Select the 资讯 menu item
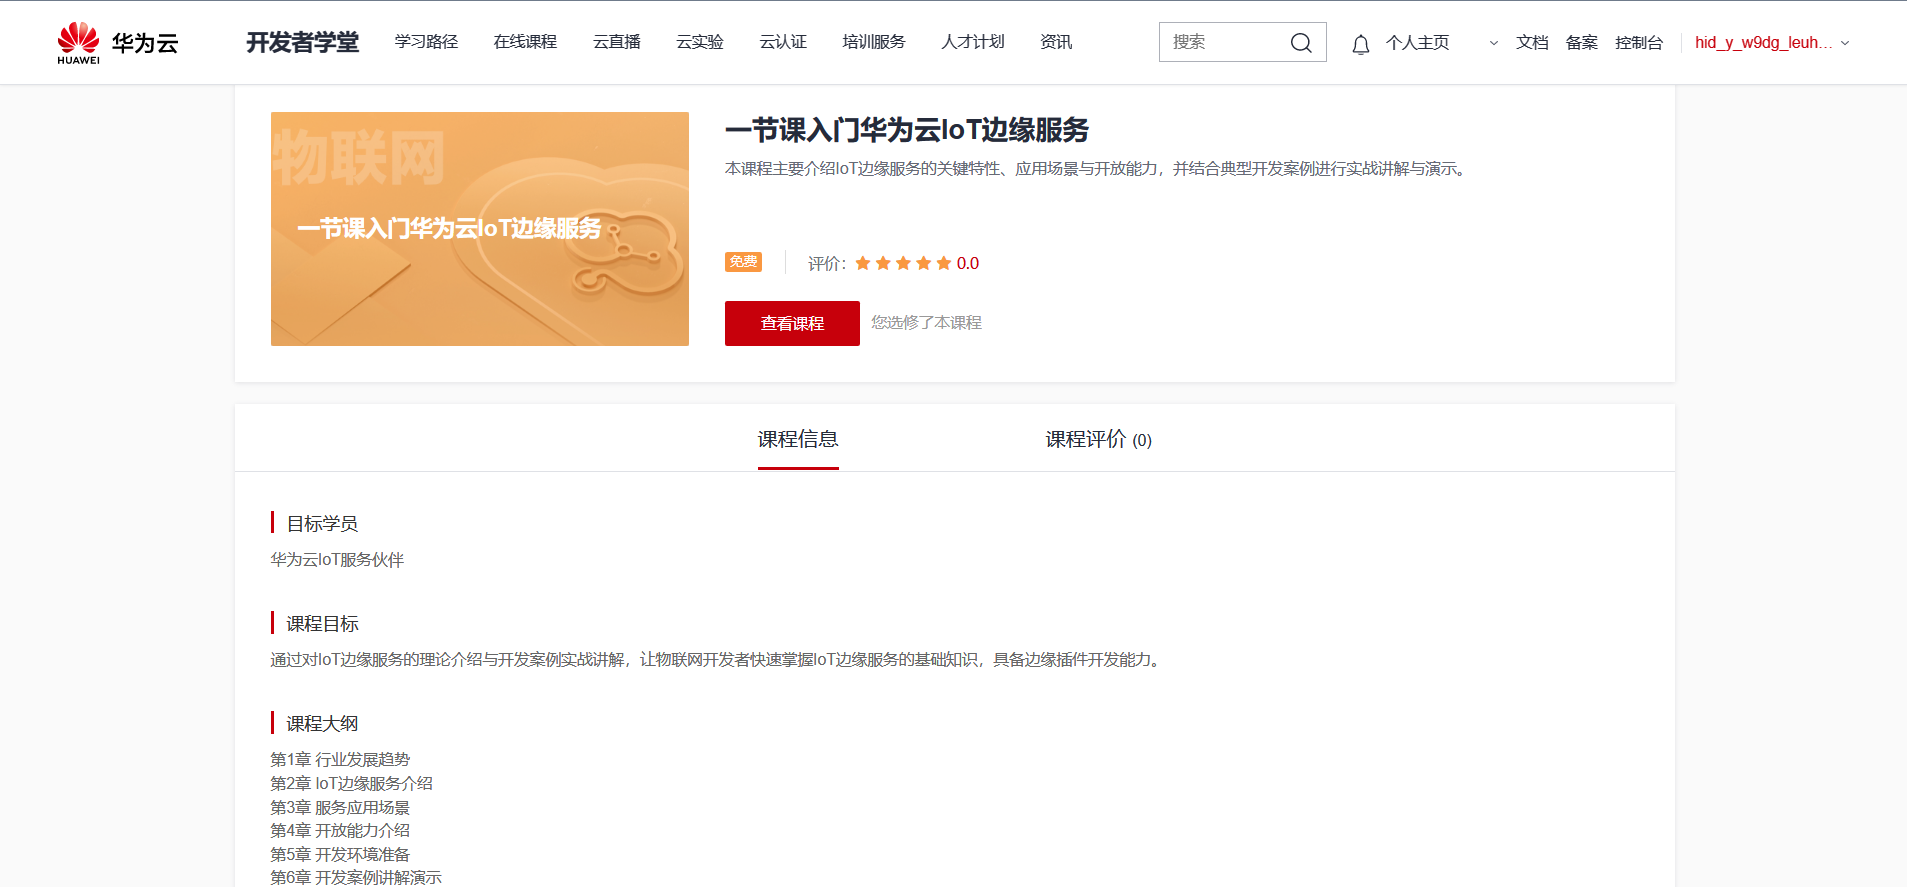This screenshot has width=1907, height=887. point(1056,42)
